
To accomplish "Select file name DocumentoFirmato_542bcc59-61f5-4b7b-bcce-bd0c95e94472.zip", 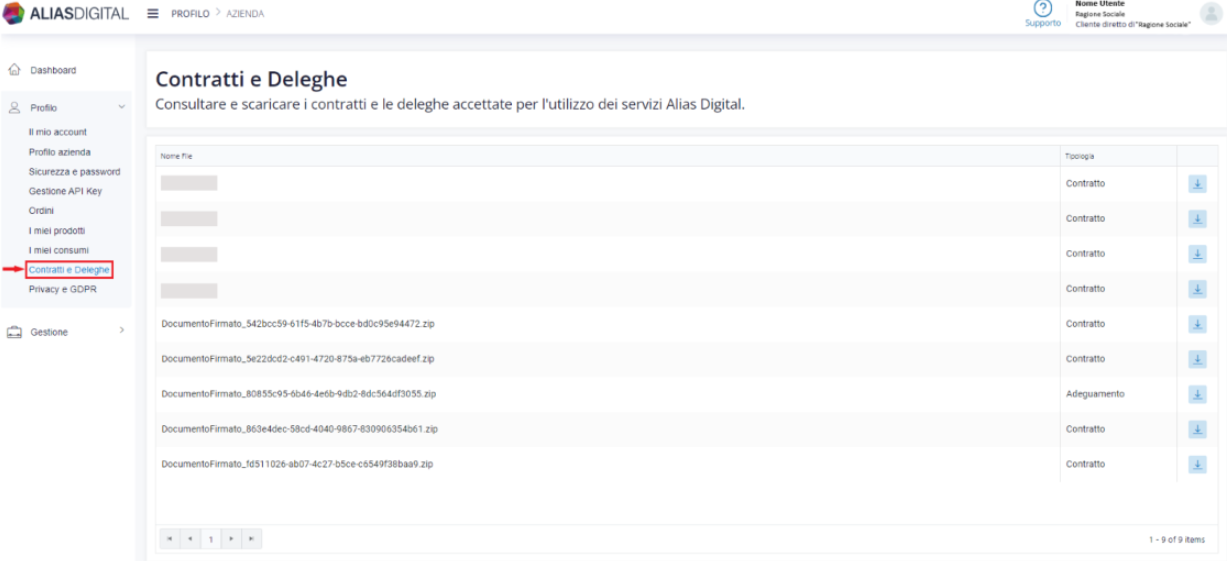I will pyautogui.click(x=297, y=324).
